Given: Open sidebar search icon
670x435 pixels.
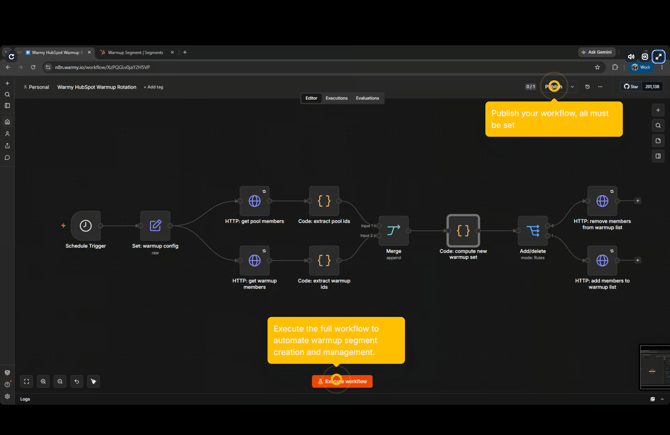Looking at the screenshot, I should point(7,94).
